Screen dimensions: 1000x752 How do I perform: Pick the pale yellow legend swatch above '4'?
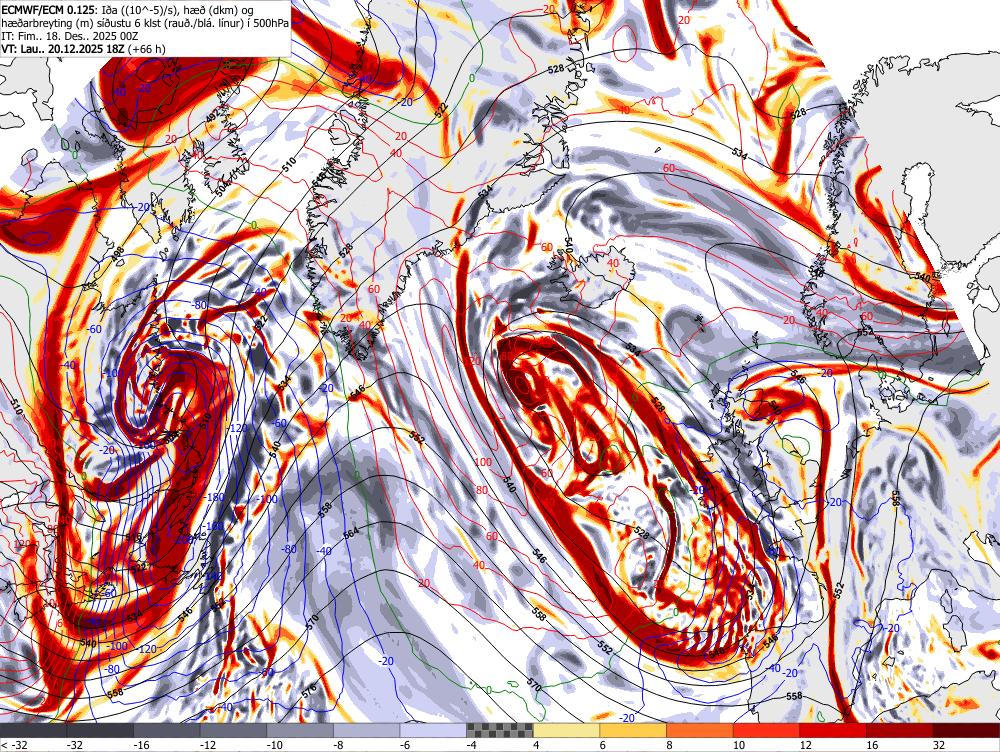click(566, 730)
